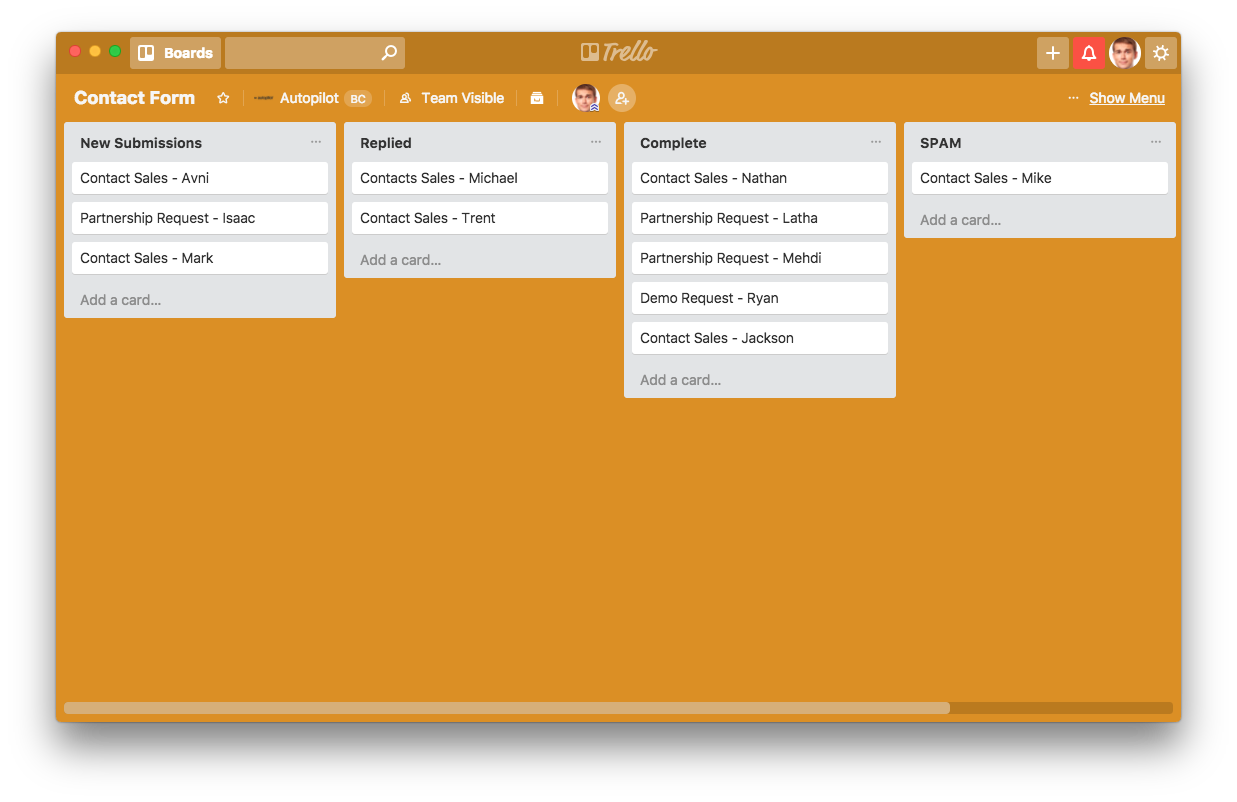Click the board member avatar
This screenshot has height=802, width=1237.
(x=586, y=98)
